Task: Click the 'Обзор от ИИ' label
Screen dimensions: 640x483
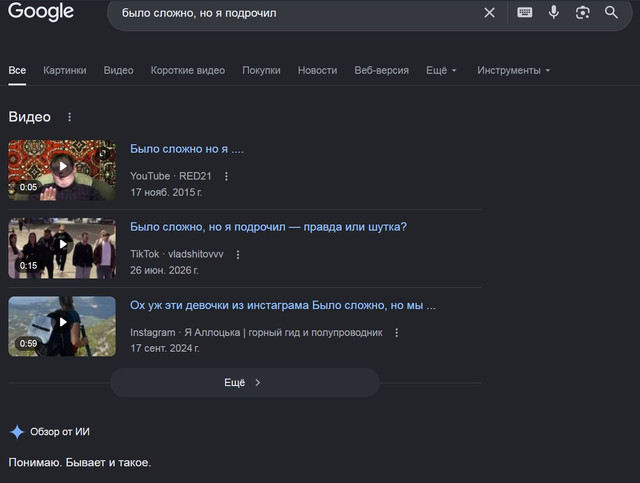Action: (60, 432)
